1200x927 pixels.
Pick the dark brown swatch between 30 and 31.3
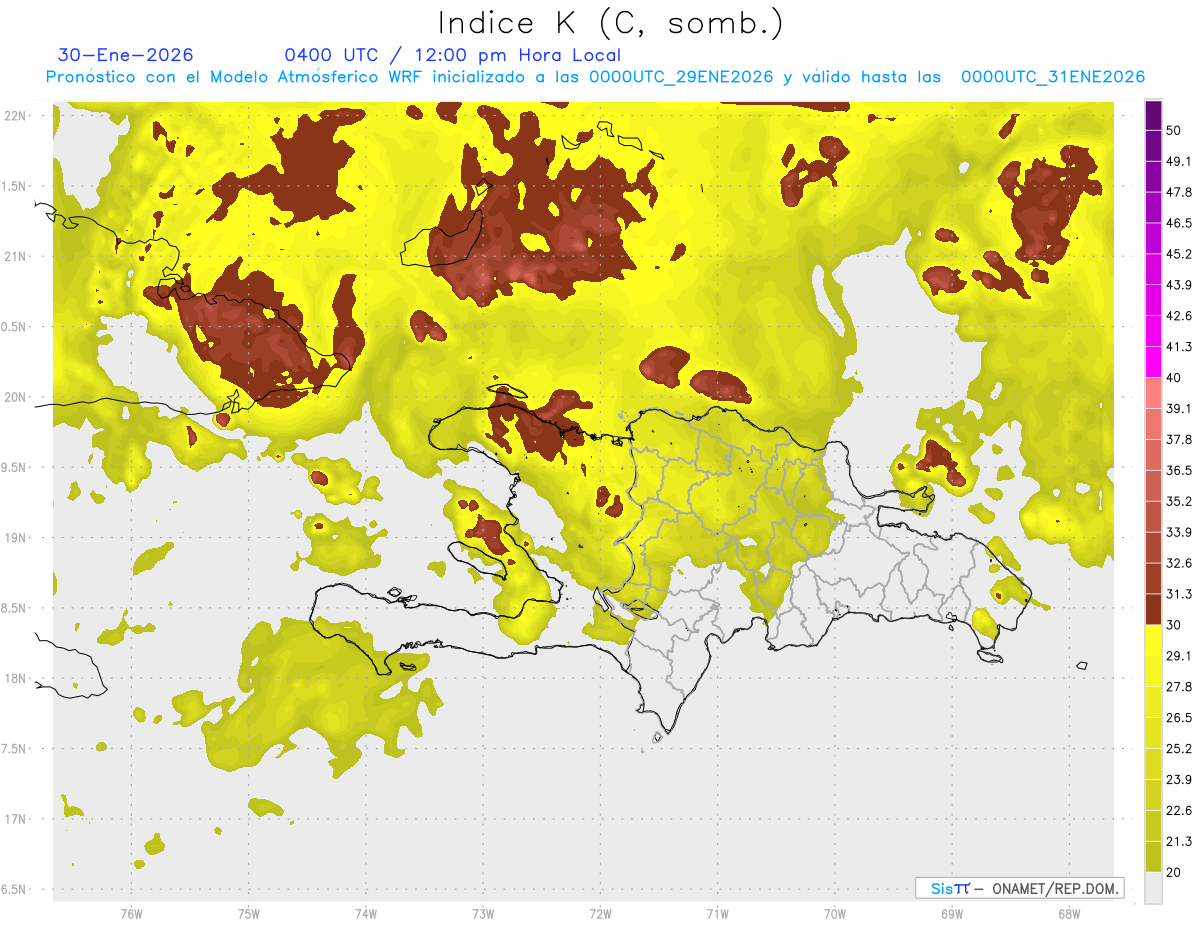(x=1153, y=610)
